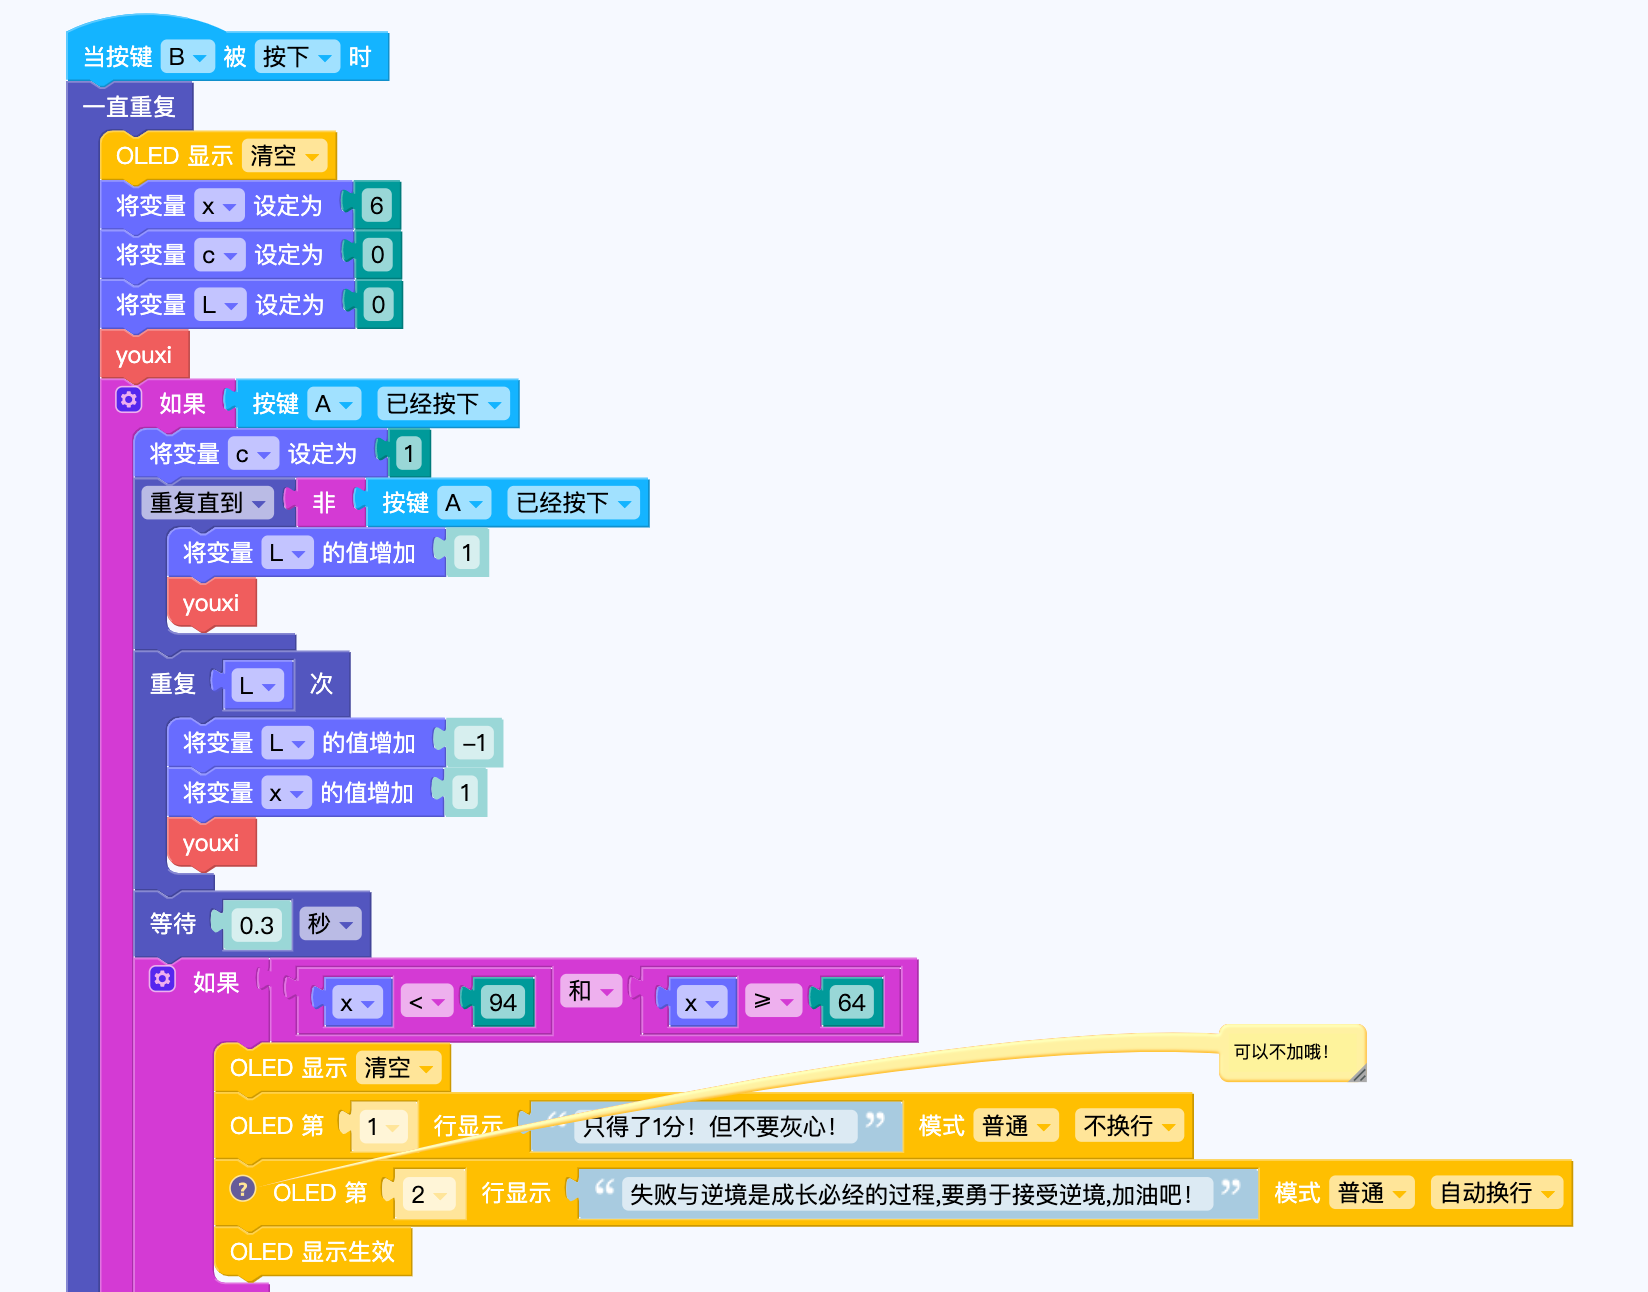This screenshot has width=1648, height=1292.
Task: Open the 自动换行 wrap dropdown
Action: point(1497,1193)
